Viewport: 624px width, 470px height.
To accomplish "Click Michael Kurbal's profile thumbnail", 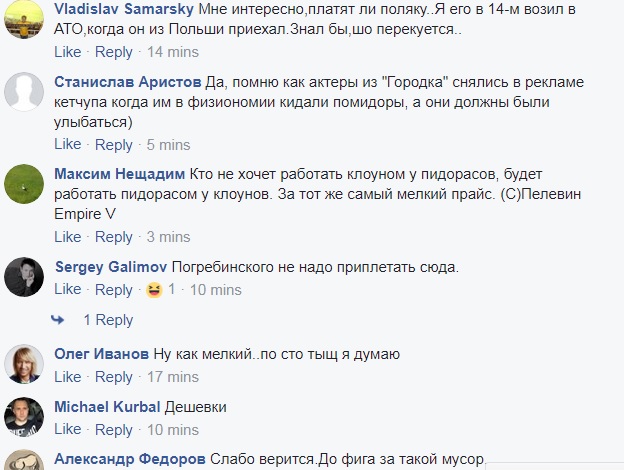I will tap(24, 416).
